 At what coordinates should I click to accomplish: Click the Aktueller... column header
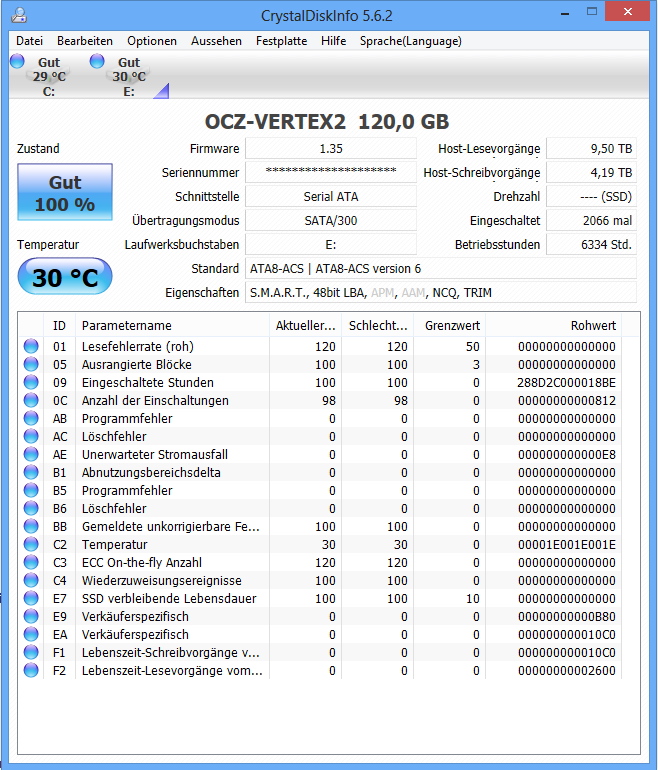click(305, 326)
